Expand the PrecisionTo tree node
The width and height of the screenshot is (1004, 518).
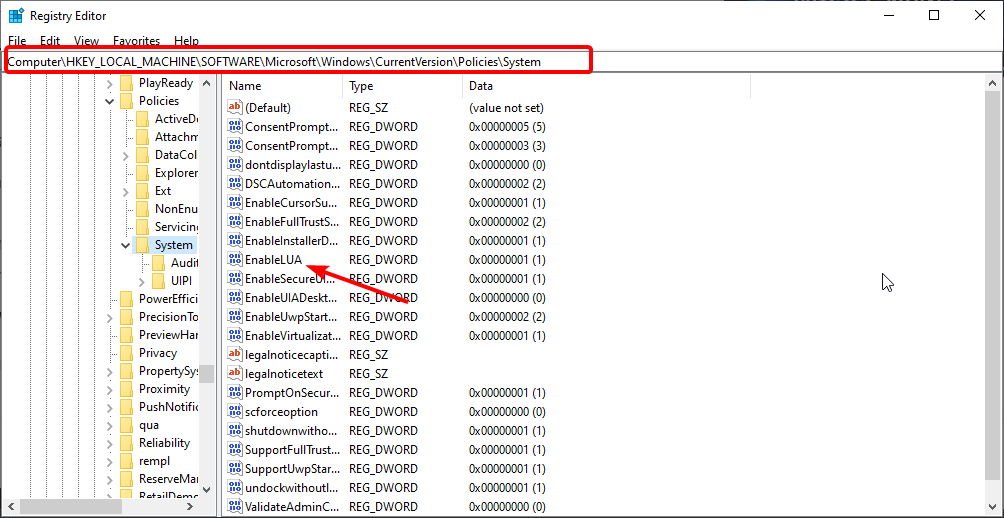pyautogui.click(x=109, y=317)
